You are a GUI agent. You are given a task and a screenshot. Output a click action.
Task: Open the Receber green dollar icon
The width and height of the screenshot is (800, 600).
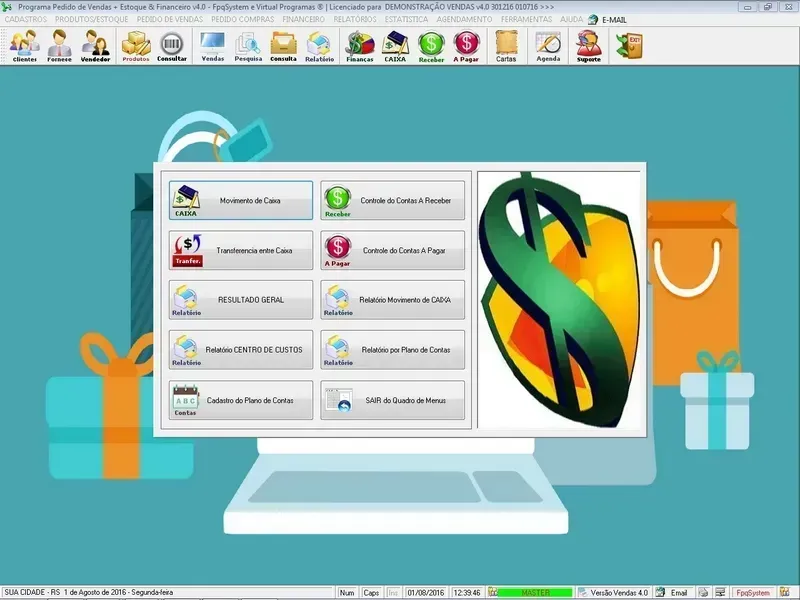click(x=431, y=46)
